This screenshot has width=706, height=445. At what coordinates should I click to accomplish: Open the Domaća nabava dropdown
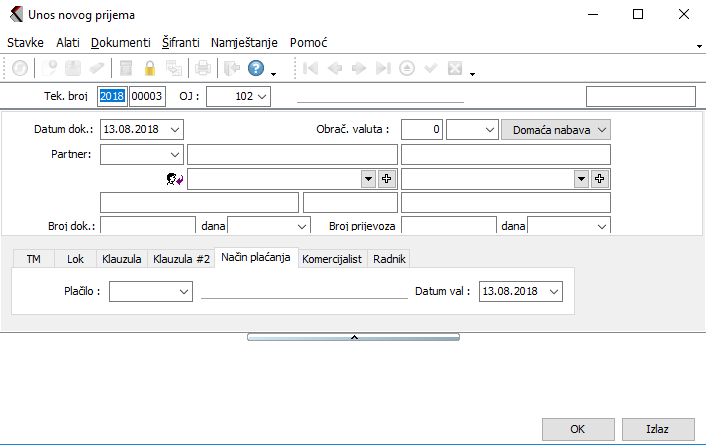click(x=601, y=129)
